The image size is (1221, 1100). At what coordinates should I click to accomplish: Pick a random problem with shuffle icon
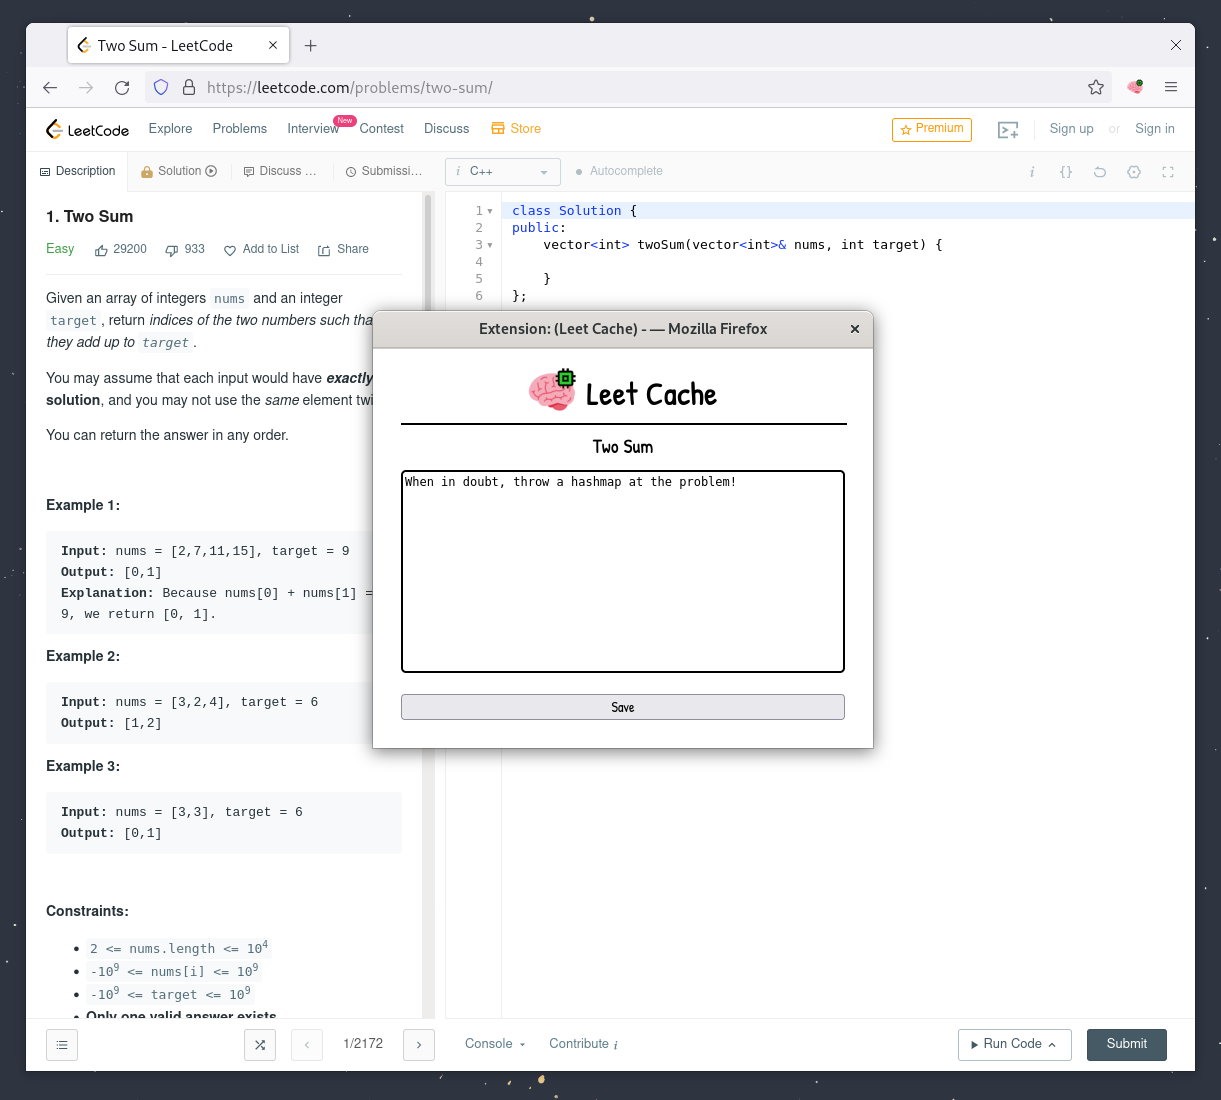coord(260,1044)
